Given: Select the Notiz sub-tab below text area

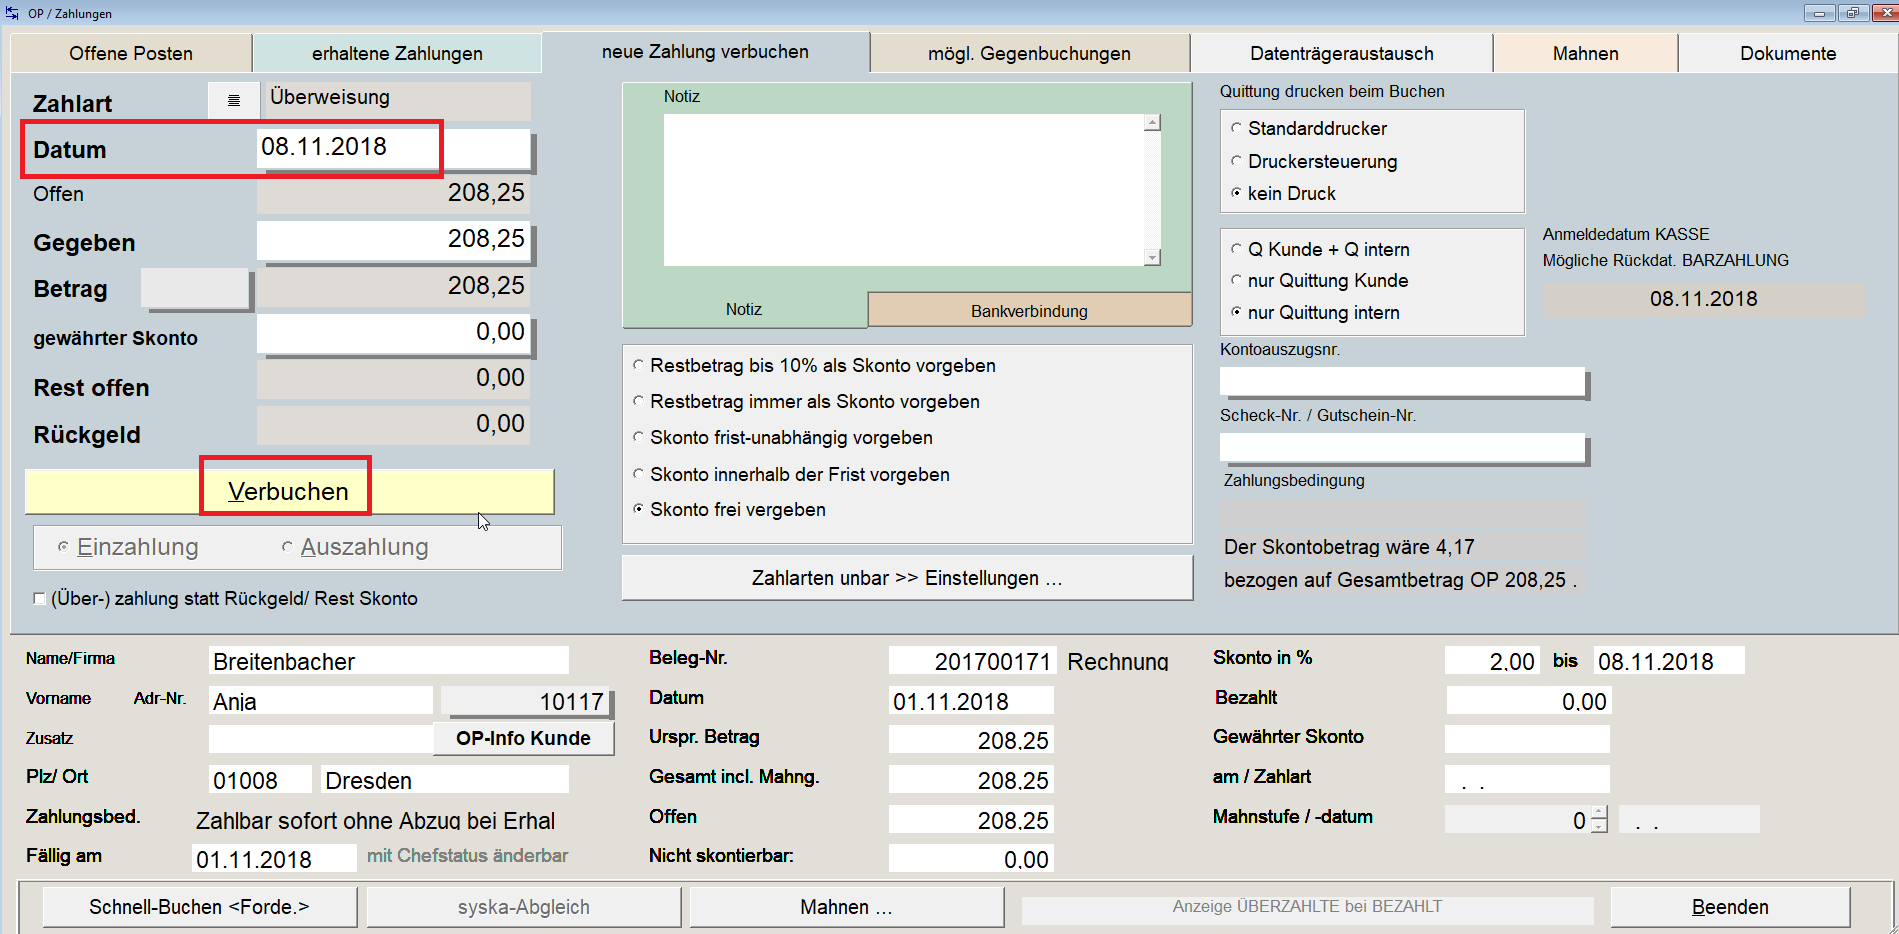Looking at the screenshot, I should tap(744, 309).
